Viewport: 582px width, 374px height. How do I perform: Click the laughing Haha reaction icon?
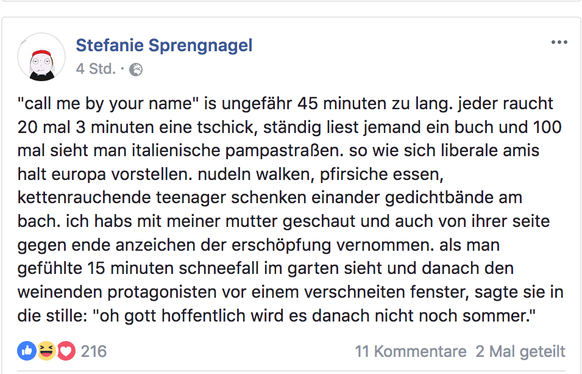46,351
